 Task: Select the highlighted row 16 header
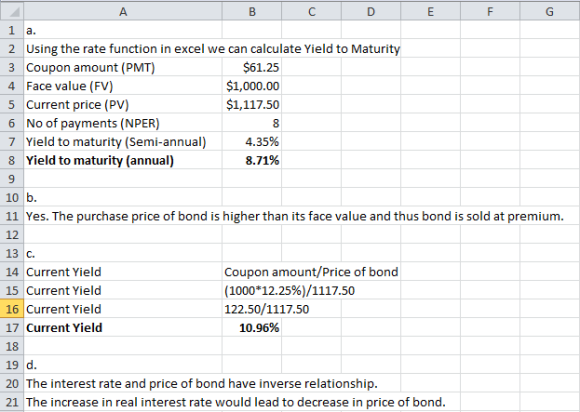pos(12,309)
